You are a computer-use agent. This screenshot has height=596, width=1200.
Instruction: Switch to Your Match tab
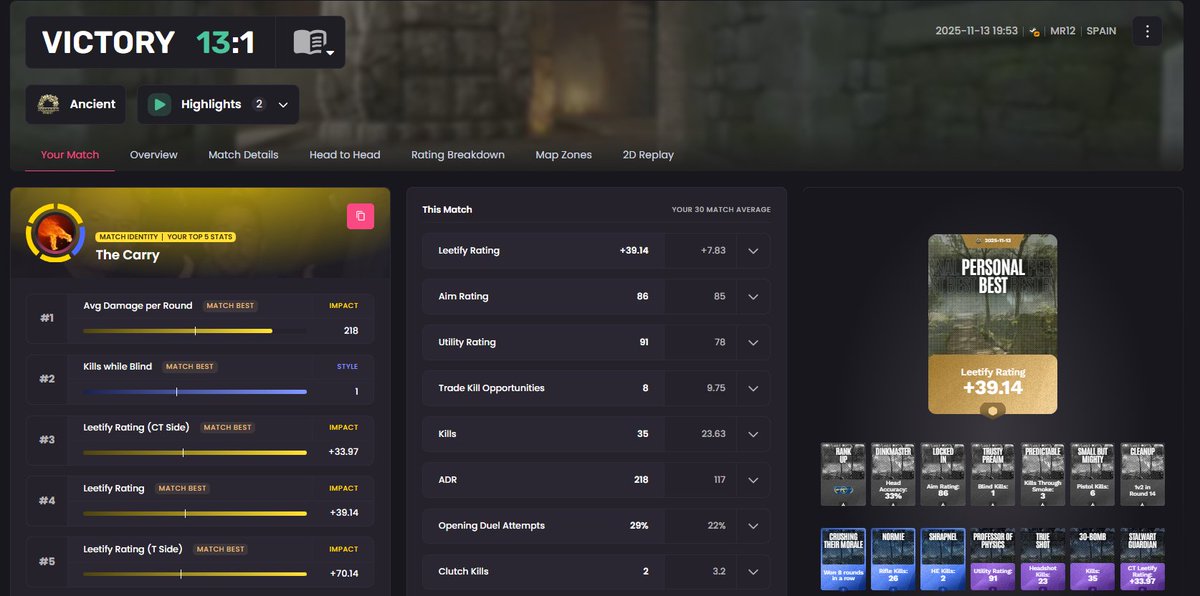point(70,155)
